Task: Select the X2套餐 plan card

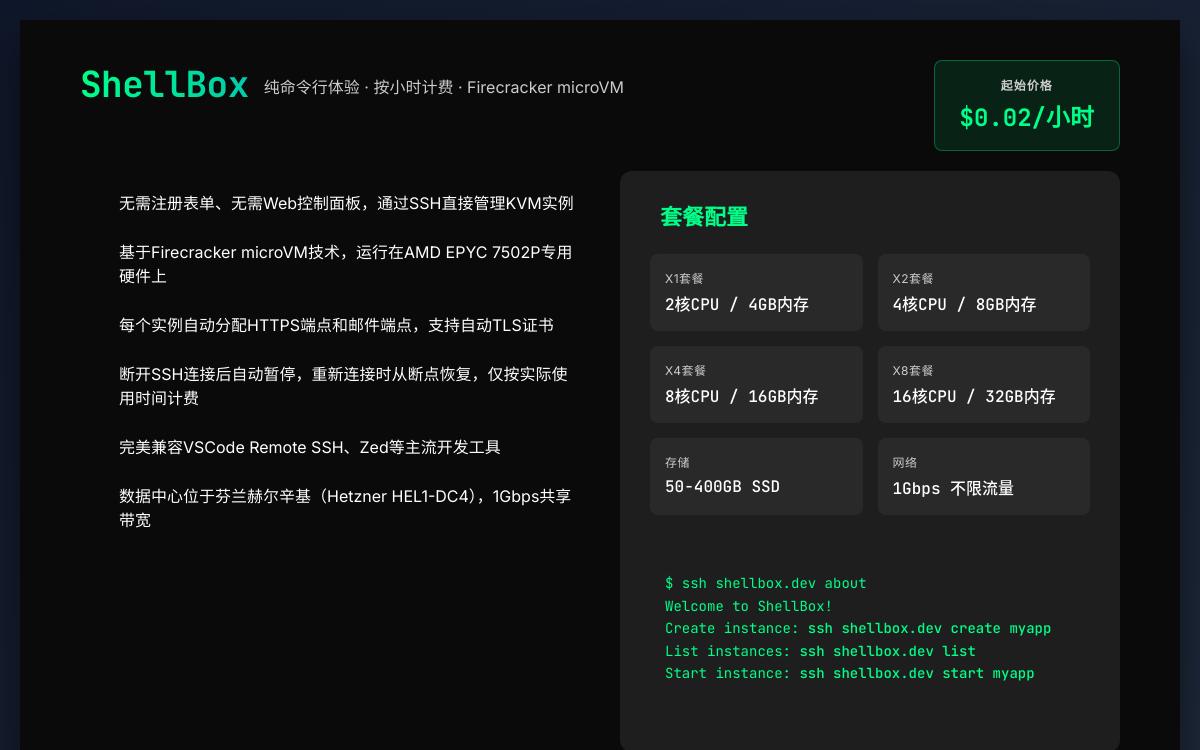Action: click(x=983, y=292)
